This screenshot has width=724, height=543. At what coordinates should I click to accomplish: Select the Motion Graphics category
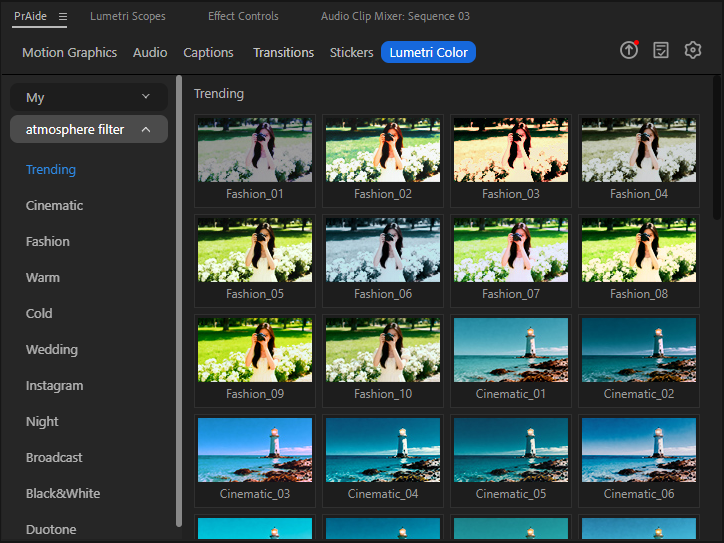(69, 52)
